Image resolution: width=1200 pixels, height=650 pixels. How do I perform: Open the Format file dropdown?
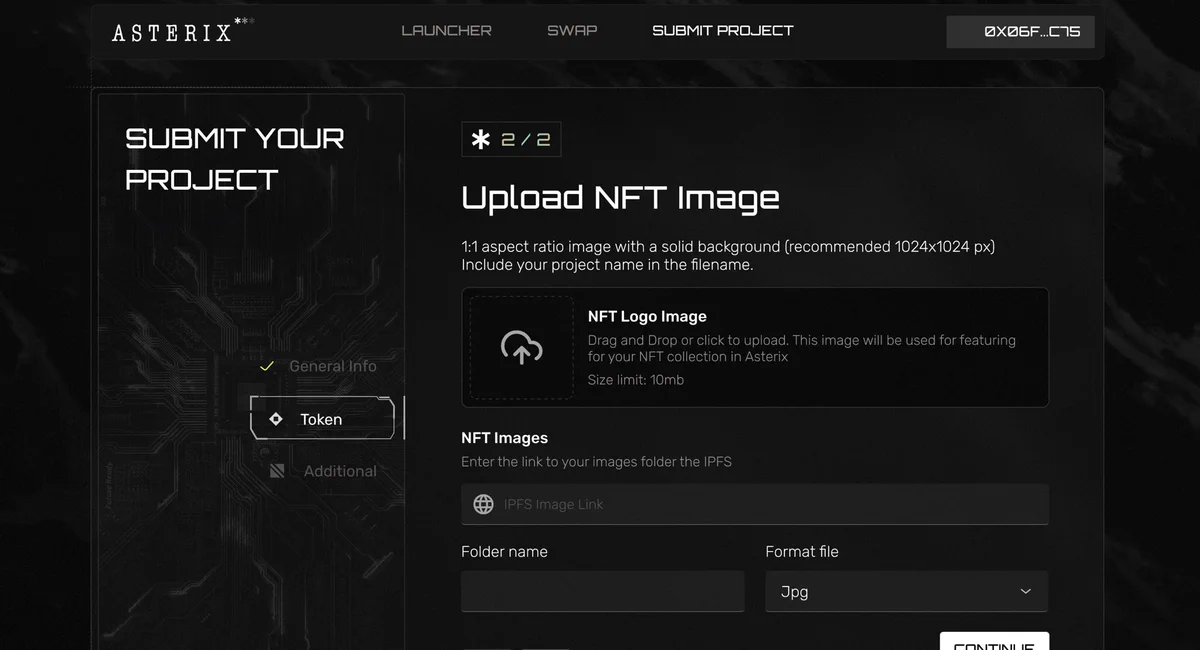click(x=907, y=591)
